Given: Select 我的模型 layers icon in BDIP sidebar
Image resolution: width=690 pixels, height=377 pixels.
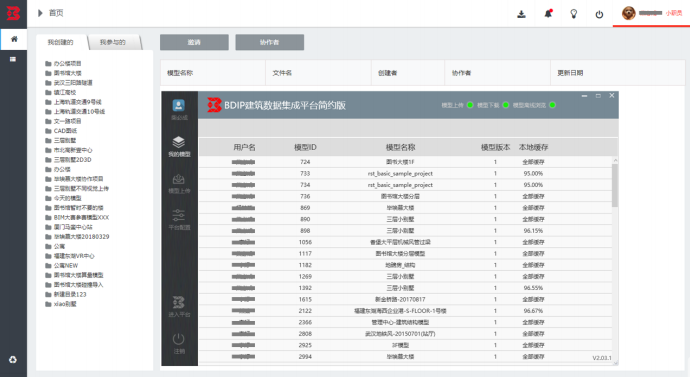Looking at the screenshot, I should [179, 143].
